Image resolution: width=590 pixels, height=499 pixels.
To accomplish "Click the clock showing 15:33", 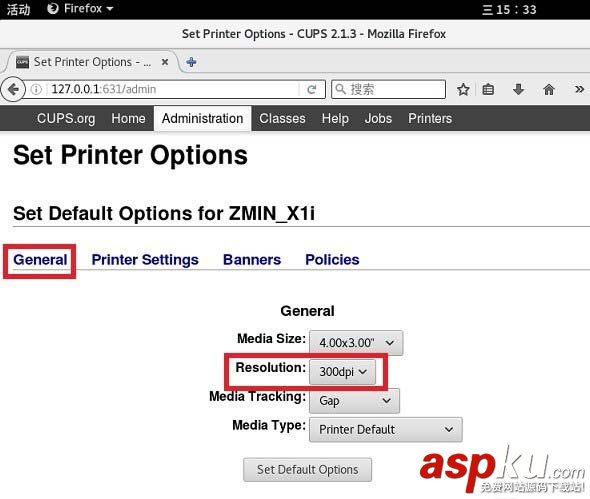I will pyautogui.click(x=509, y=9).
